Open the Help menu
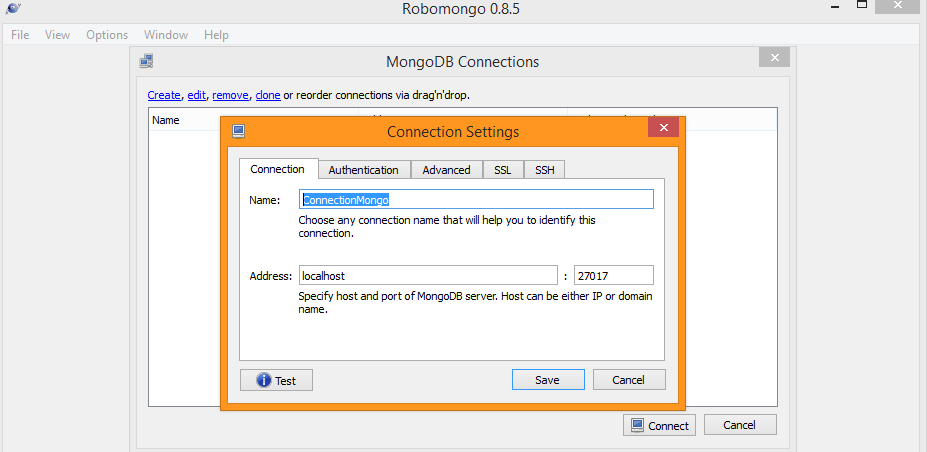The height and width of the screenshot is (452, 927). [216, 35]
